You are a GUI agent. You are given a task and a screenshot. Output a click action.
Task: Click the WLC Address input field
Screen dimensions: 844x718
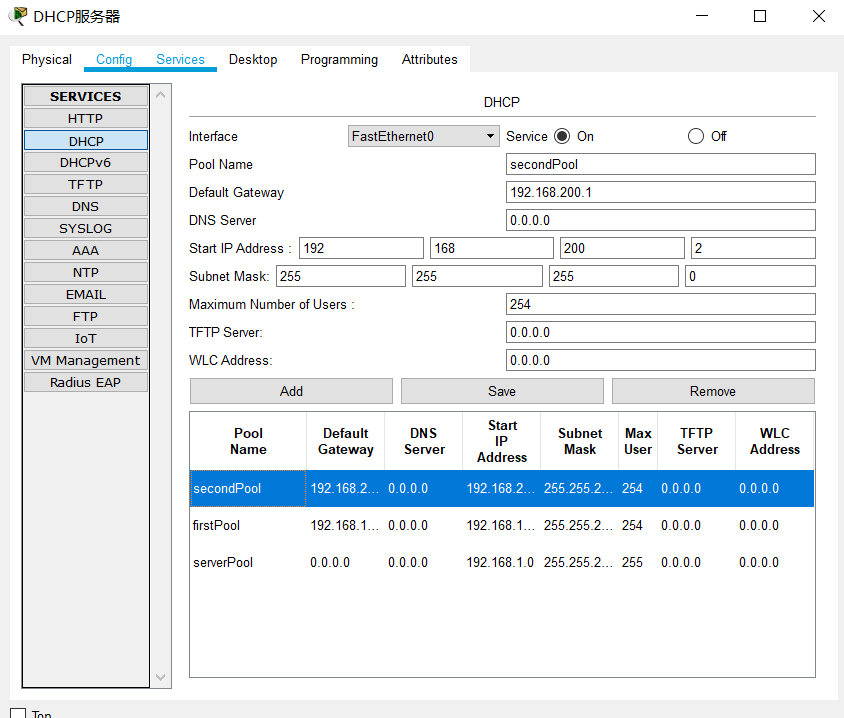click(660, 360)
